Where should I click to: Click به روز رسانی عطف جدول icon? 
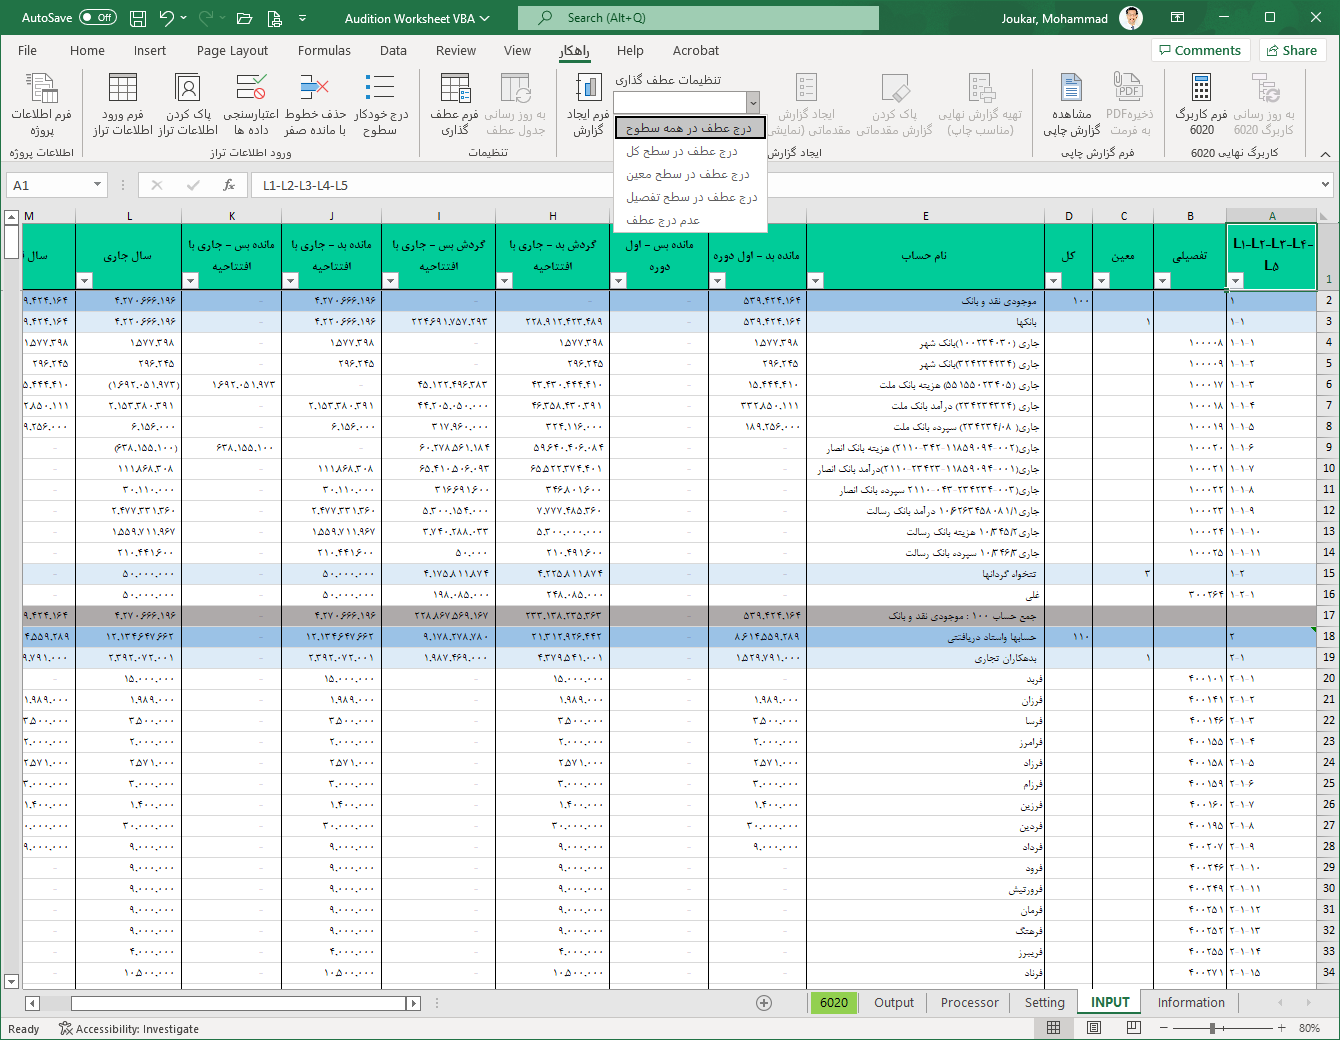(516, 104)
